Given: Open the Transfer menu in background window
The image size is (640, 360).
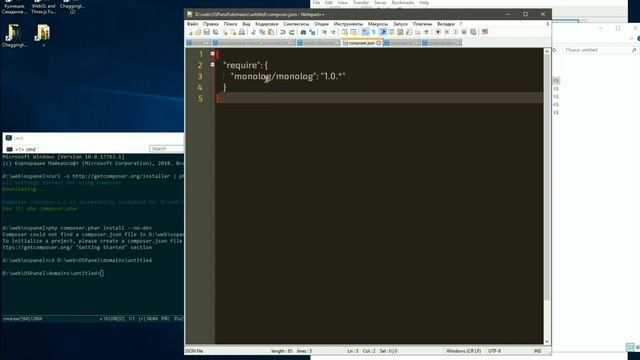Looking at the screenshot, I should pos(361,2).
